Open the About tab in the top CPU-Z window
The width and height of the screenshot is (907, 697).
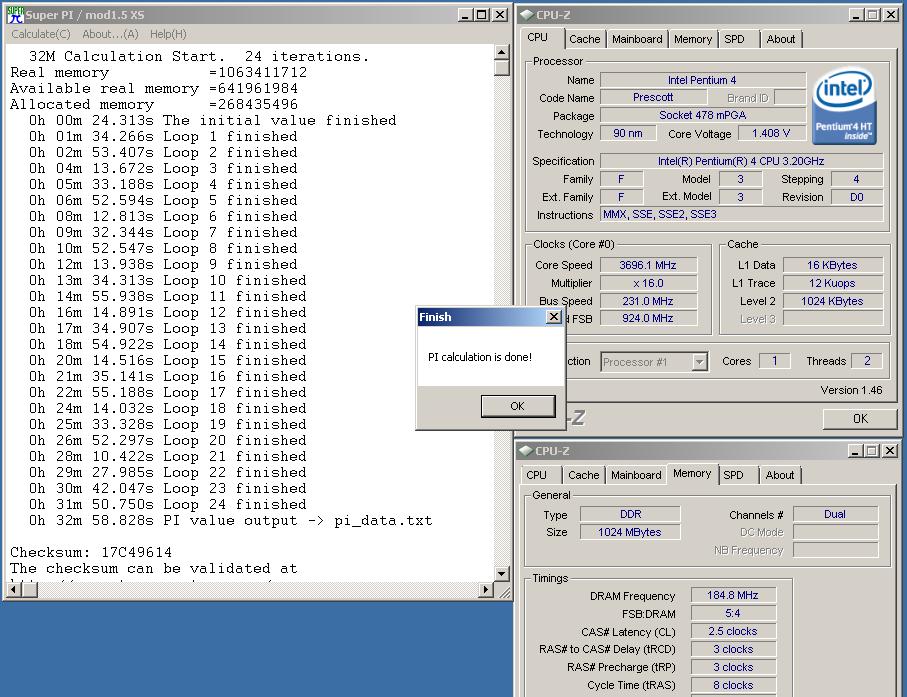click(x=781, y=39)
